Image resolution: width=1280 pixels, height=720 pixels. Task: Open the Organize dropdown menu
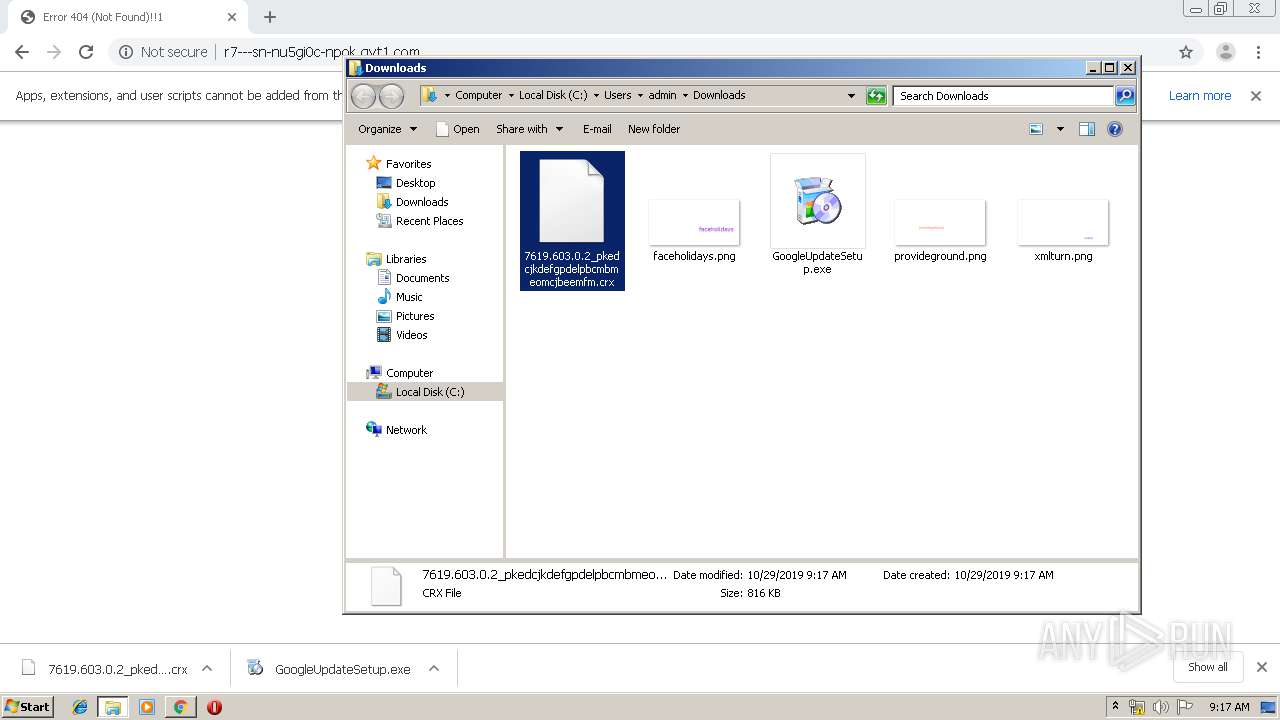coord(387,129)
